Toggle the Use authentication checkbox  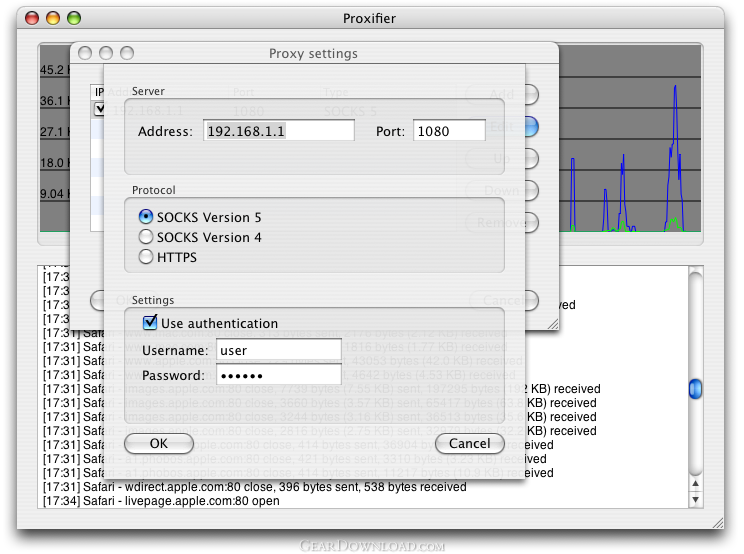point(150,323)
